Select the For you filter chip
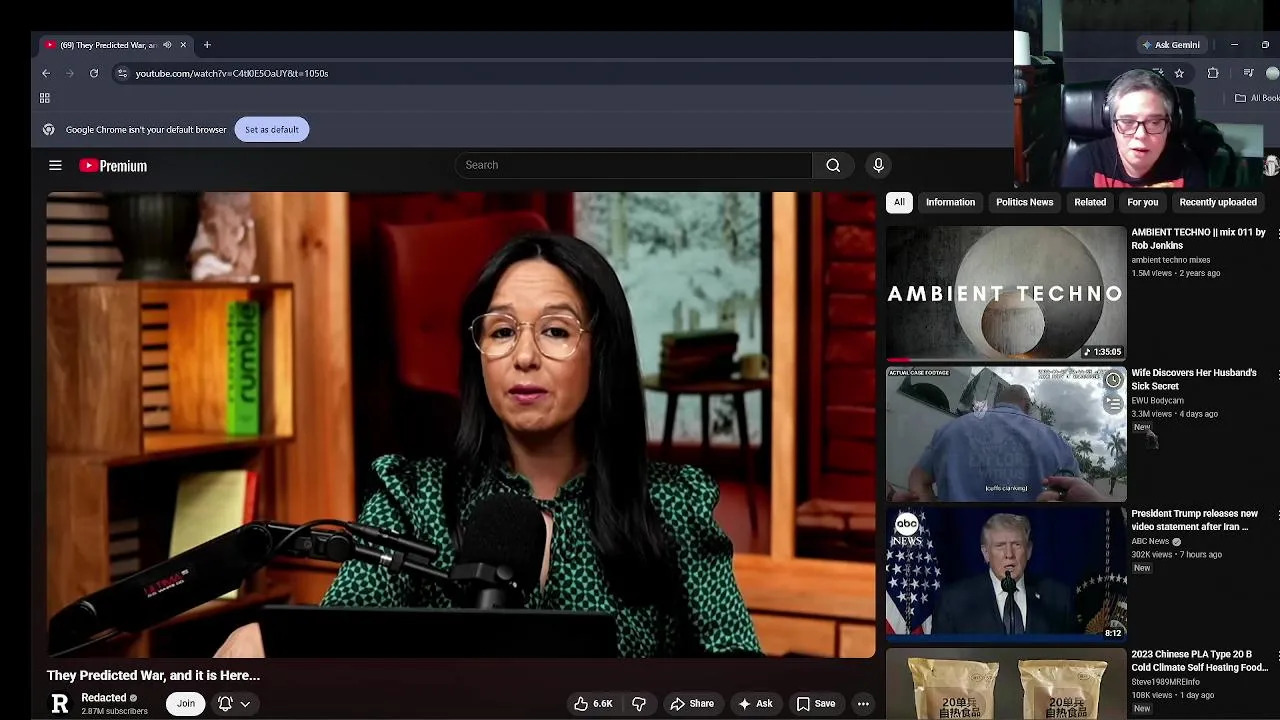This screenshot has height=720, width=1280. [x=1142, y=202]
